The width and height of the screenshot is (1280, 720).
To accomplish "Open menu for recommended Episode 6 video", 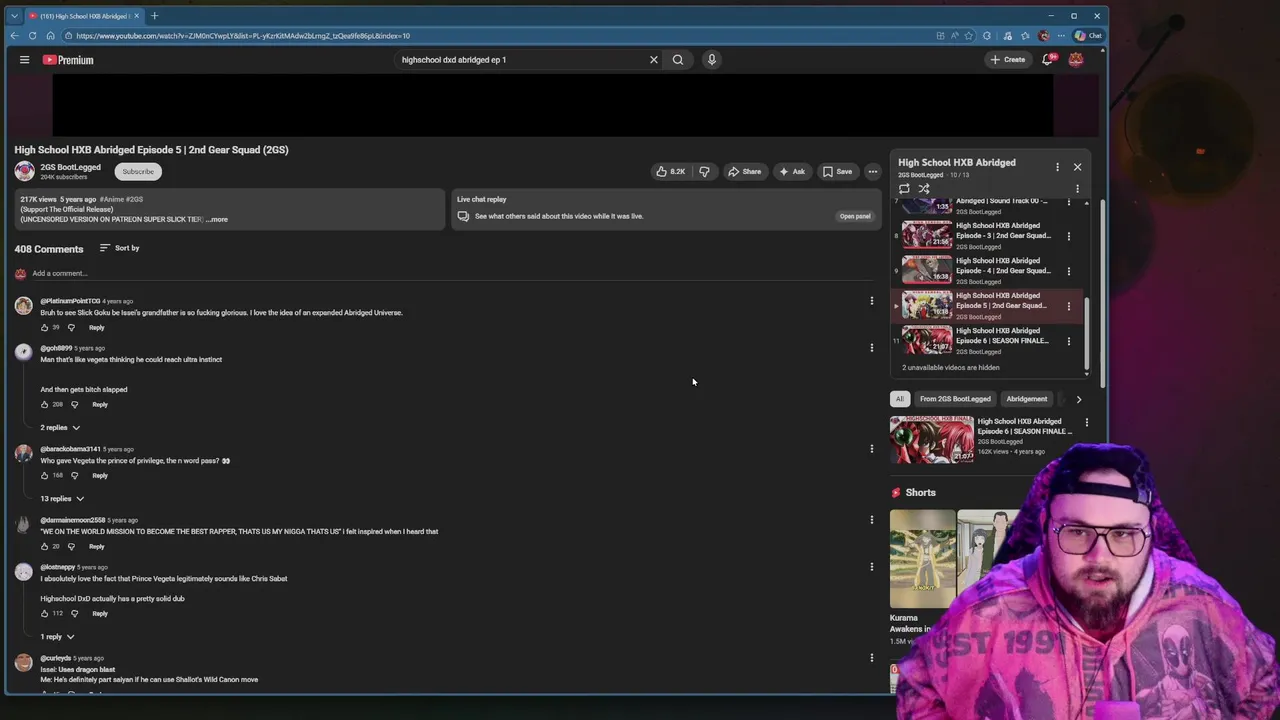I will click(1086, 423).
